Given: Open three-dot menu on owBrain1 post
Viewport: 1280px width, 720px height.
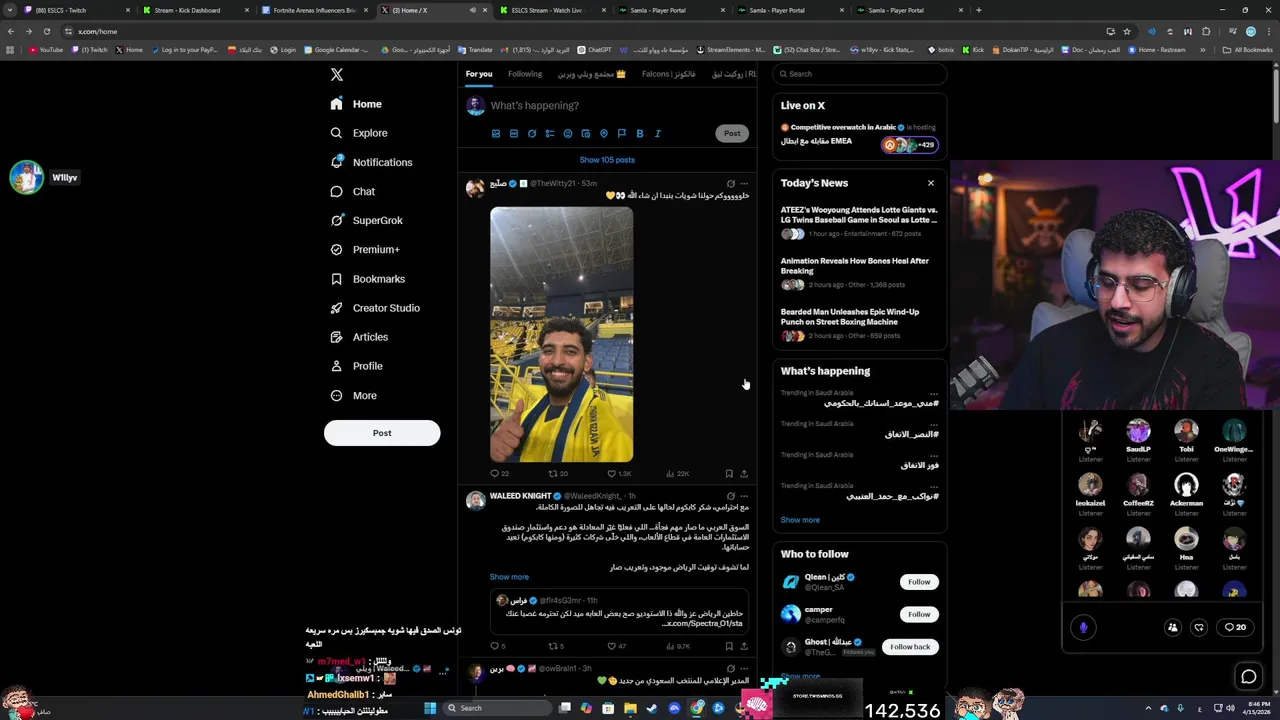Looking at the screenshot, I should [x=744, y=668].
